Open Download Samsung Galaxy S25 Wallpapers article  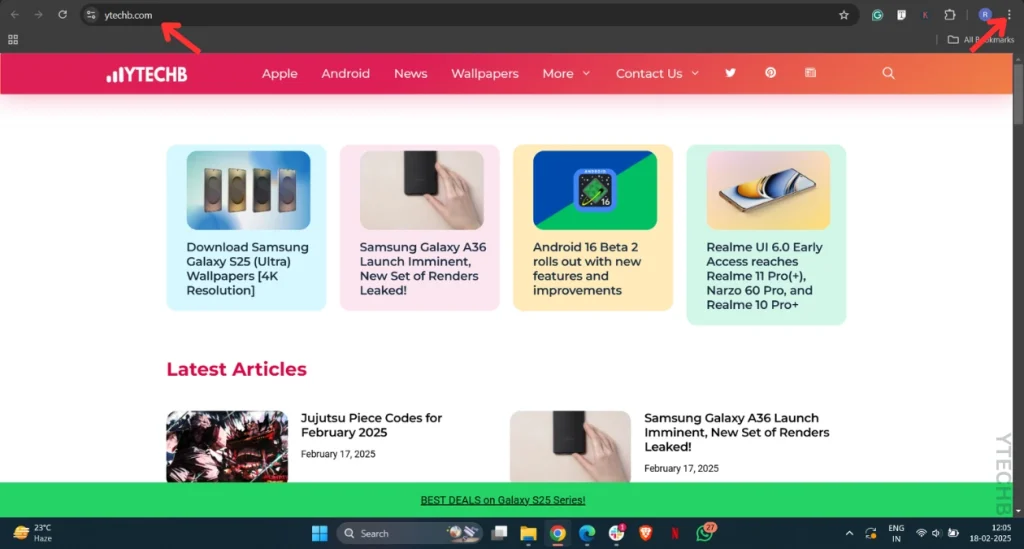pyautogui.click(x=248, y=268)
